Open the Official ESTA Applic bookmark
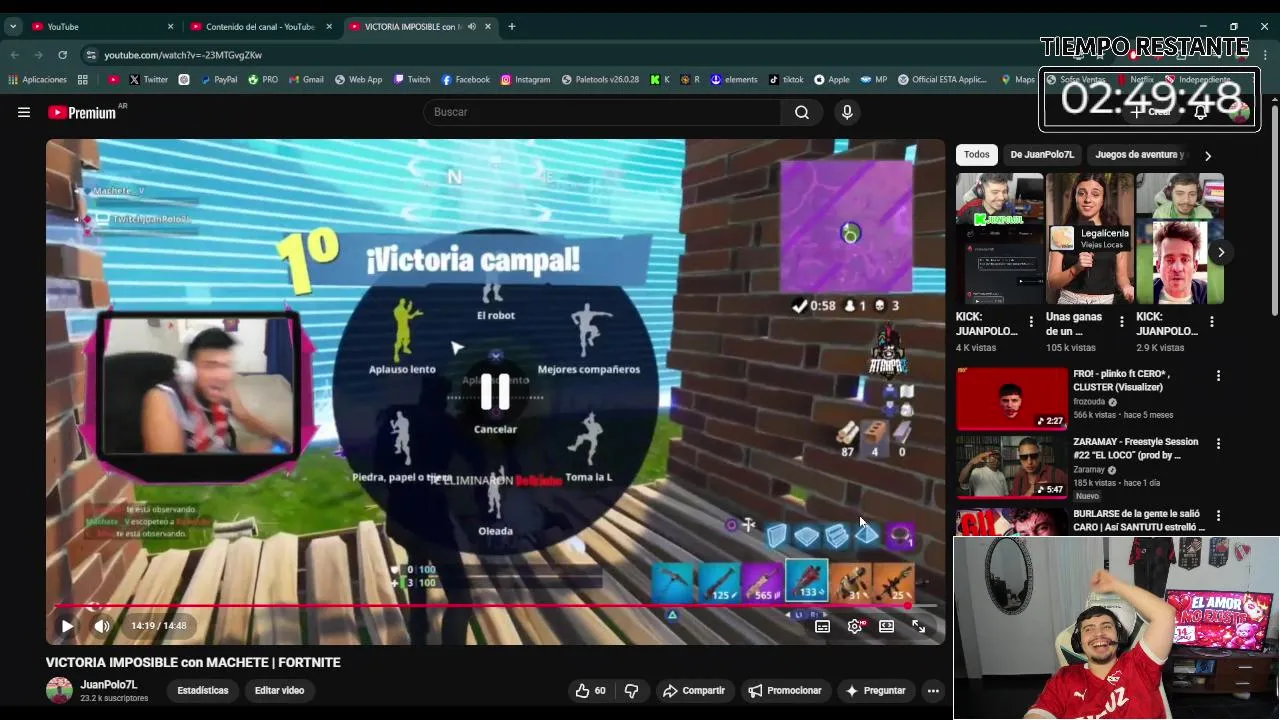1280x720 pixels. [942, 80]
